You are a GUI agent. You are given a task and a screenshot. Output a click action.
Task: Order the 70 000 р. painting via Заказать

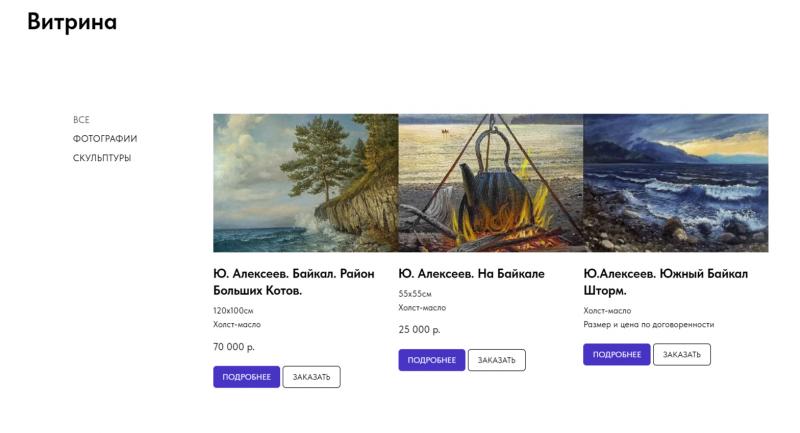tap(311, 377)
